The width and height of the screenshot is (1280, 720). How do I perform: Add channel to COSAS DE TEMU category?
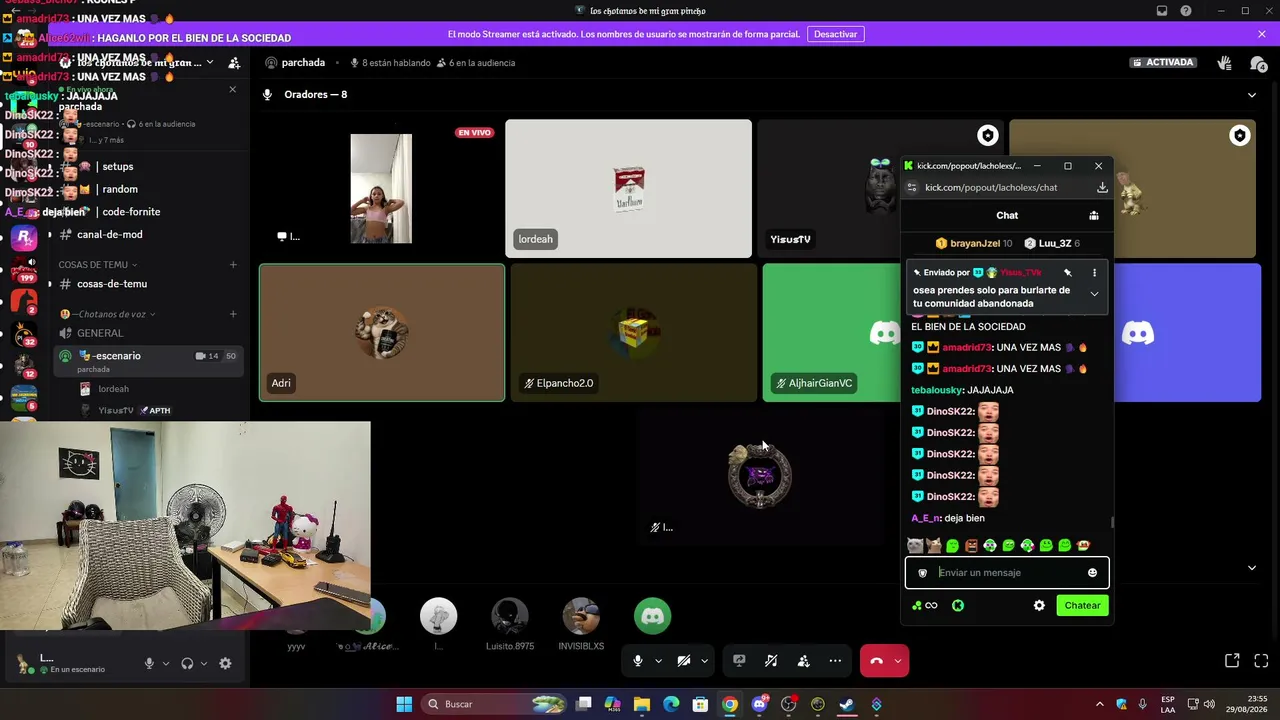coord(233,265)
